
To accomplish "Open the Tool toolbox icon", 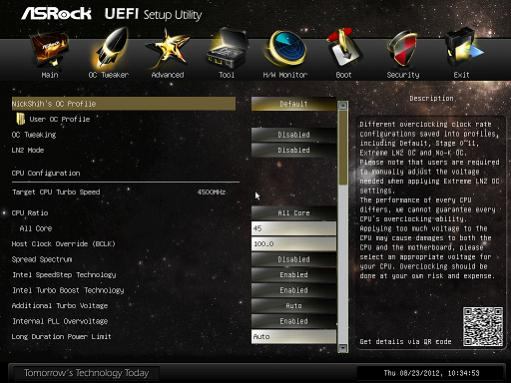I will tap(227, 49).
